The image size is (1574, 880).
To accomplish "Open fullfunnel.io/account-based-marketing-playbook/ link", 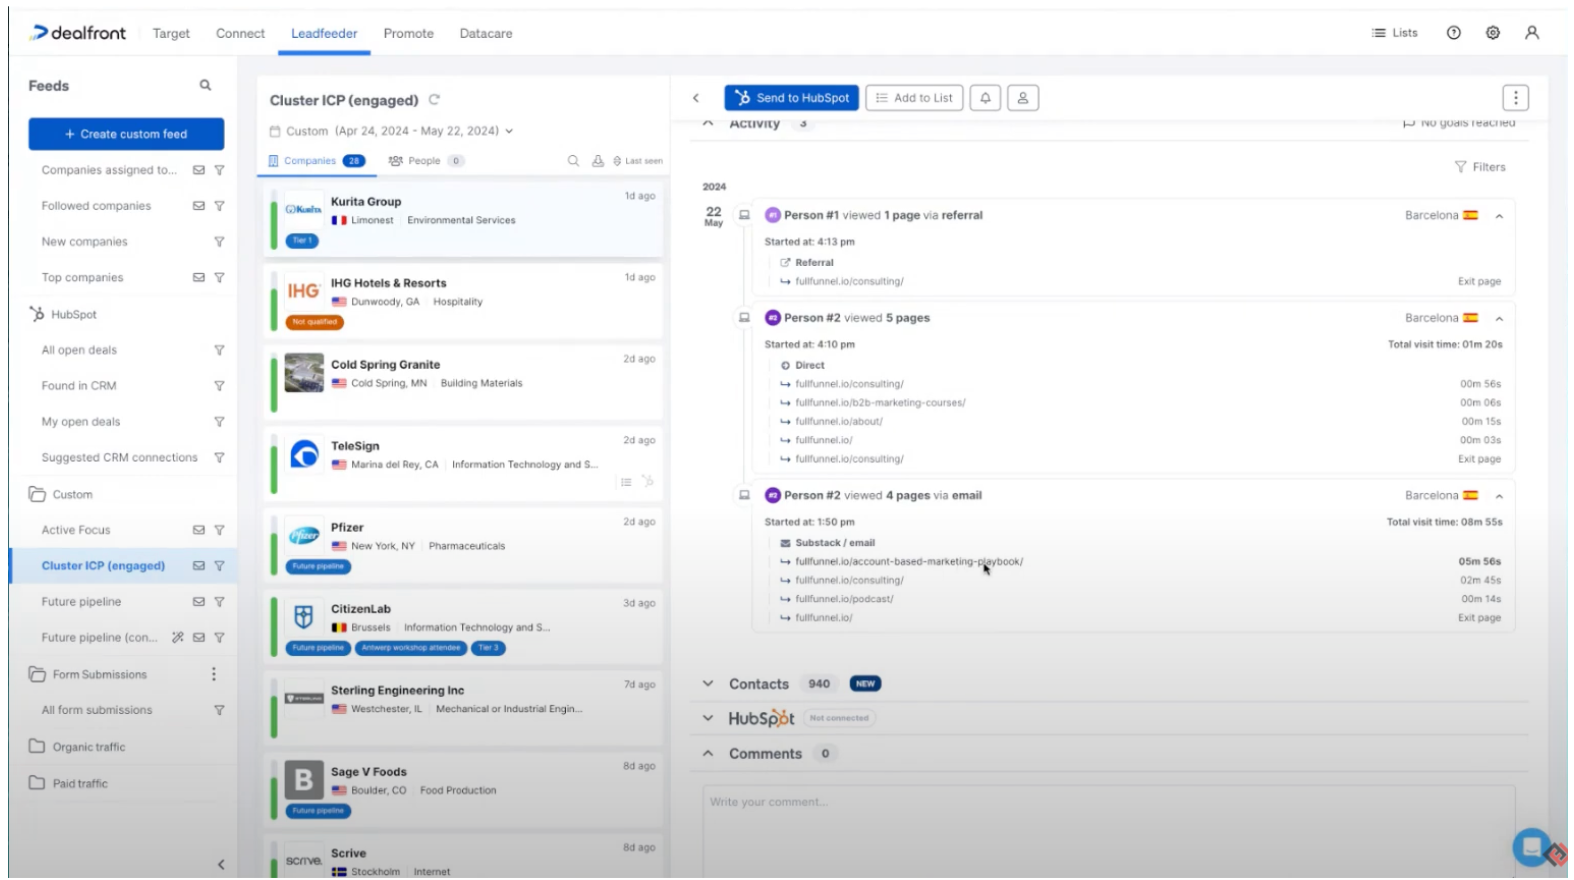I will click(x=909, y=562).
